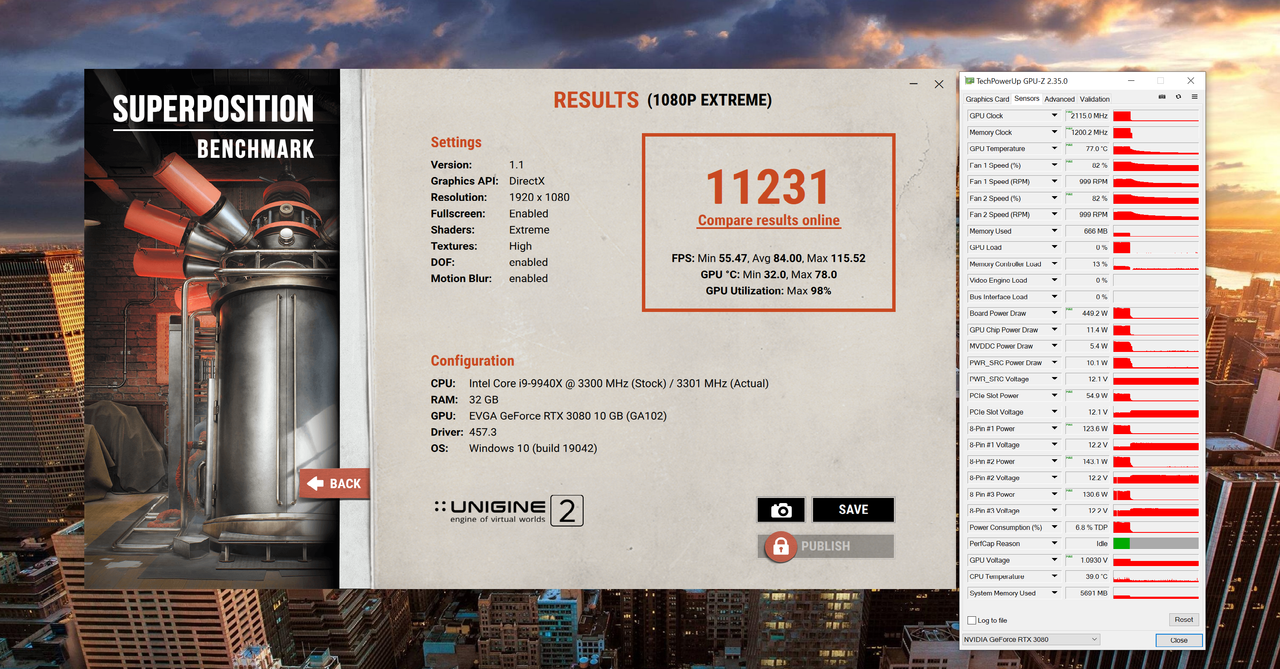
Task: Click the 2115.0 MHz GPU Clock value
Action: point(1087,116)
